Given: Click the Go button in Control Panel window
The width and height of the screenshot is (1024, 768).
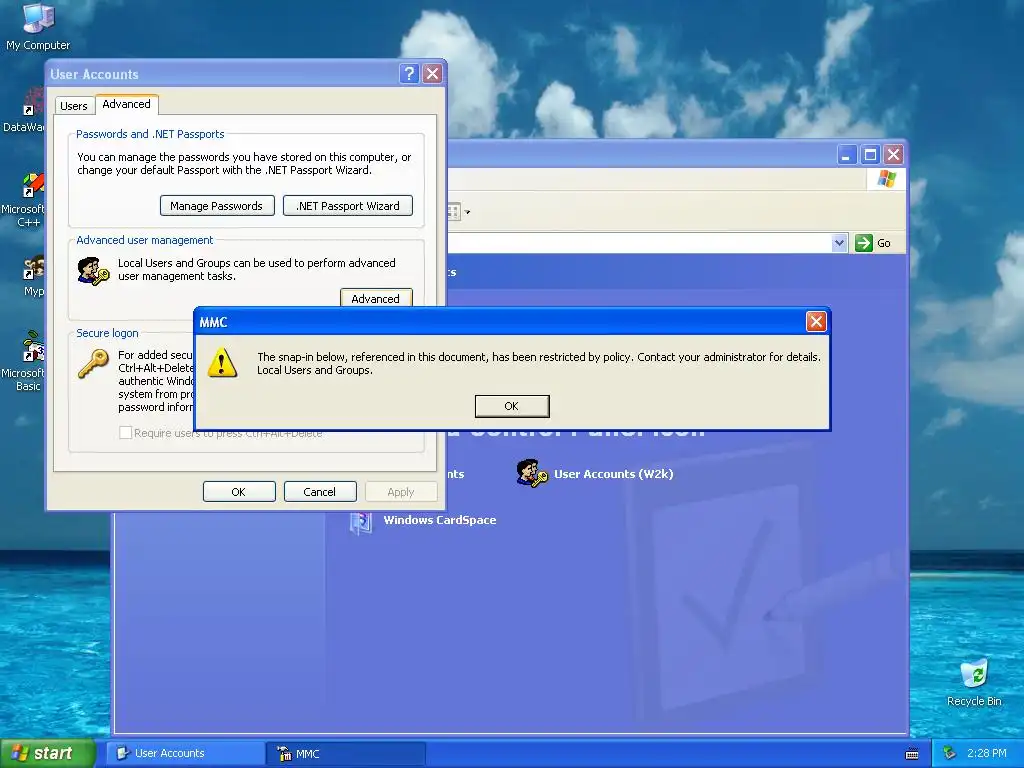Looking at the screenshot, I should click(x=873, y=243).
